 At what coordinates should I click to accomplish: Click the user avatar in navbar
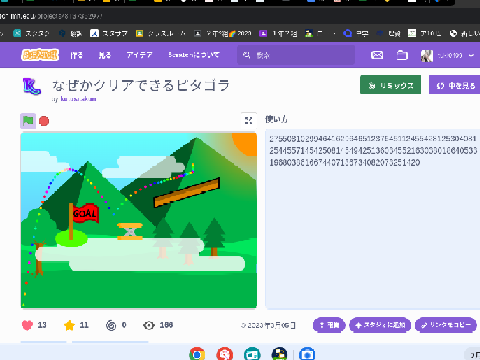point(427,55)
